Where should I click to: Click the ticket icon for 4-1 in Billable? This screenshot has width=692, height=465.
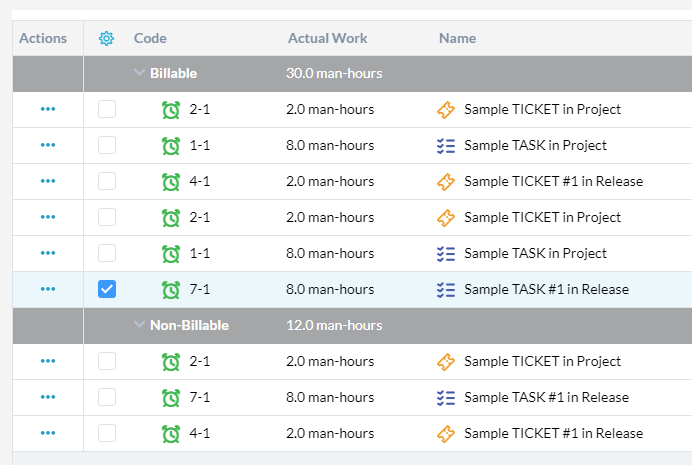click(446, 182)
